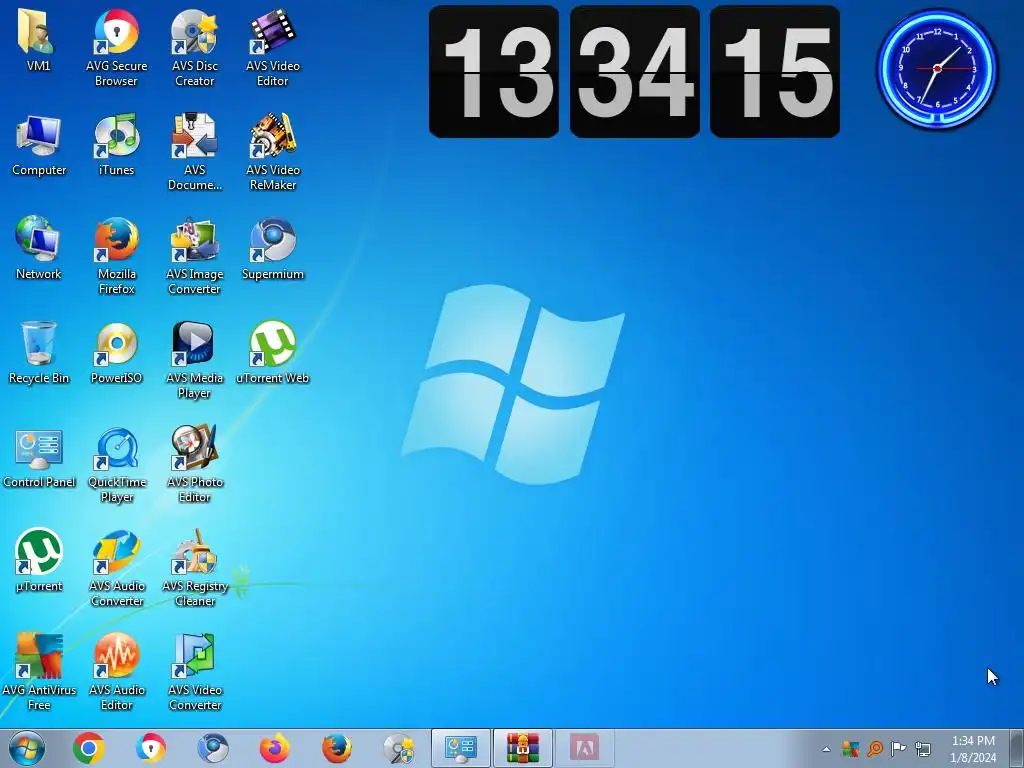The image size is (1024, 768).
Task: Open Action Center flag tray icon
Action: coord(899,748)
